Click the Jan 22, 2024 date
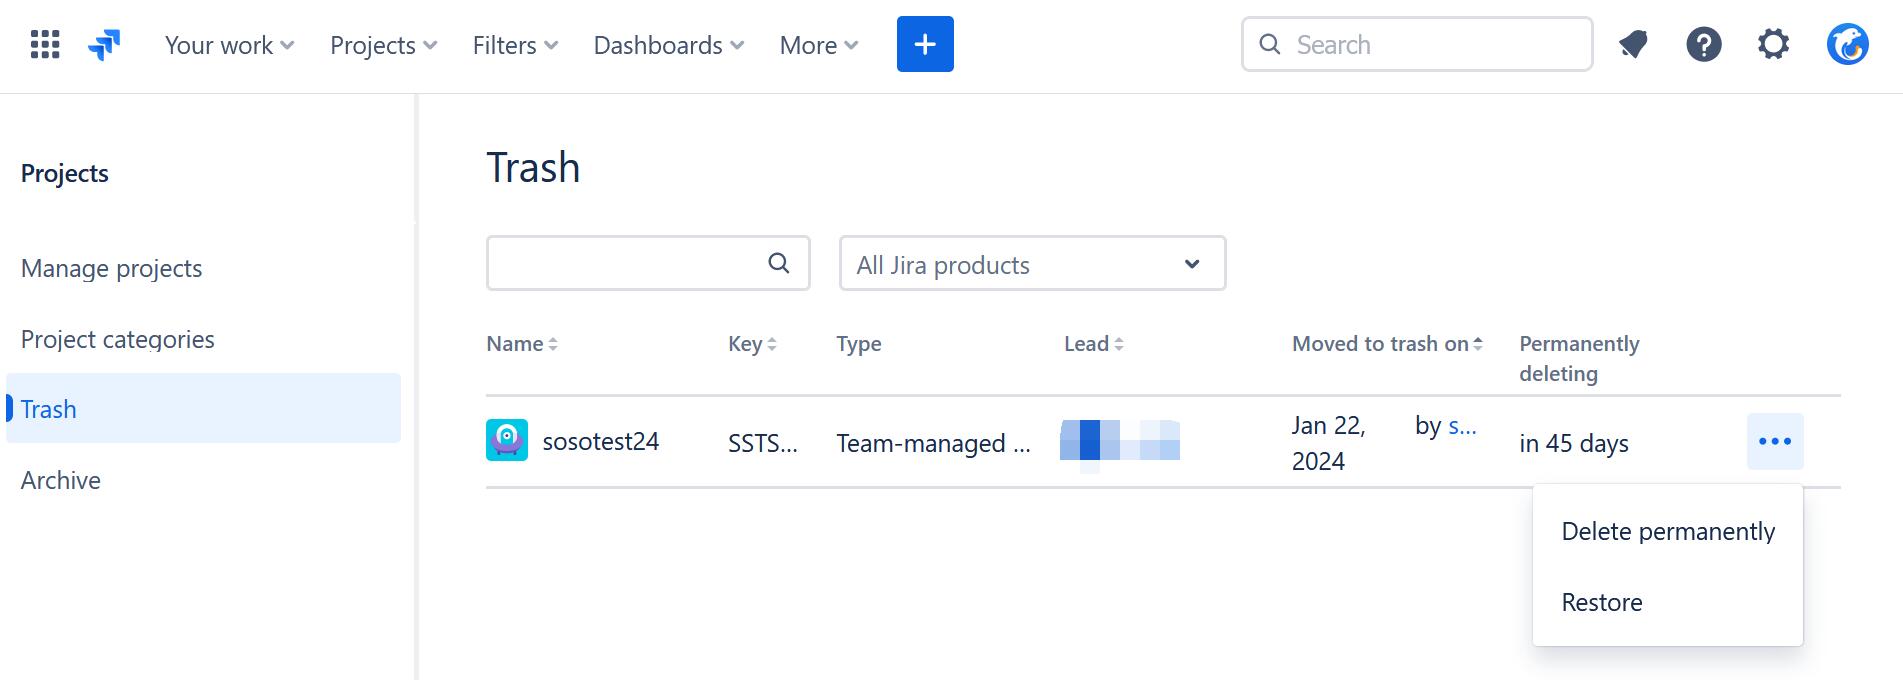1903x680 pixels. [1329, 443]
